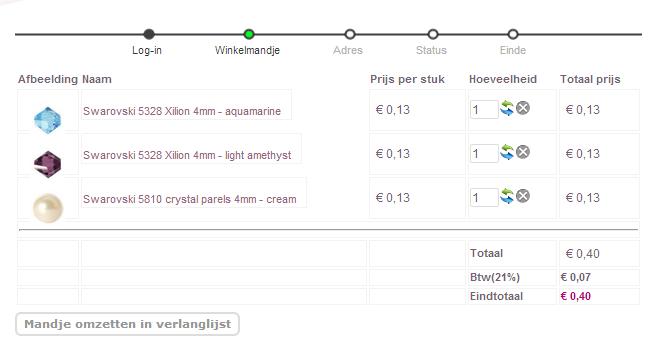Select the Status step circle

[x=433, y=34]
